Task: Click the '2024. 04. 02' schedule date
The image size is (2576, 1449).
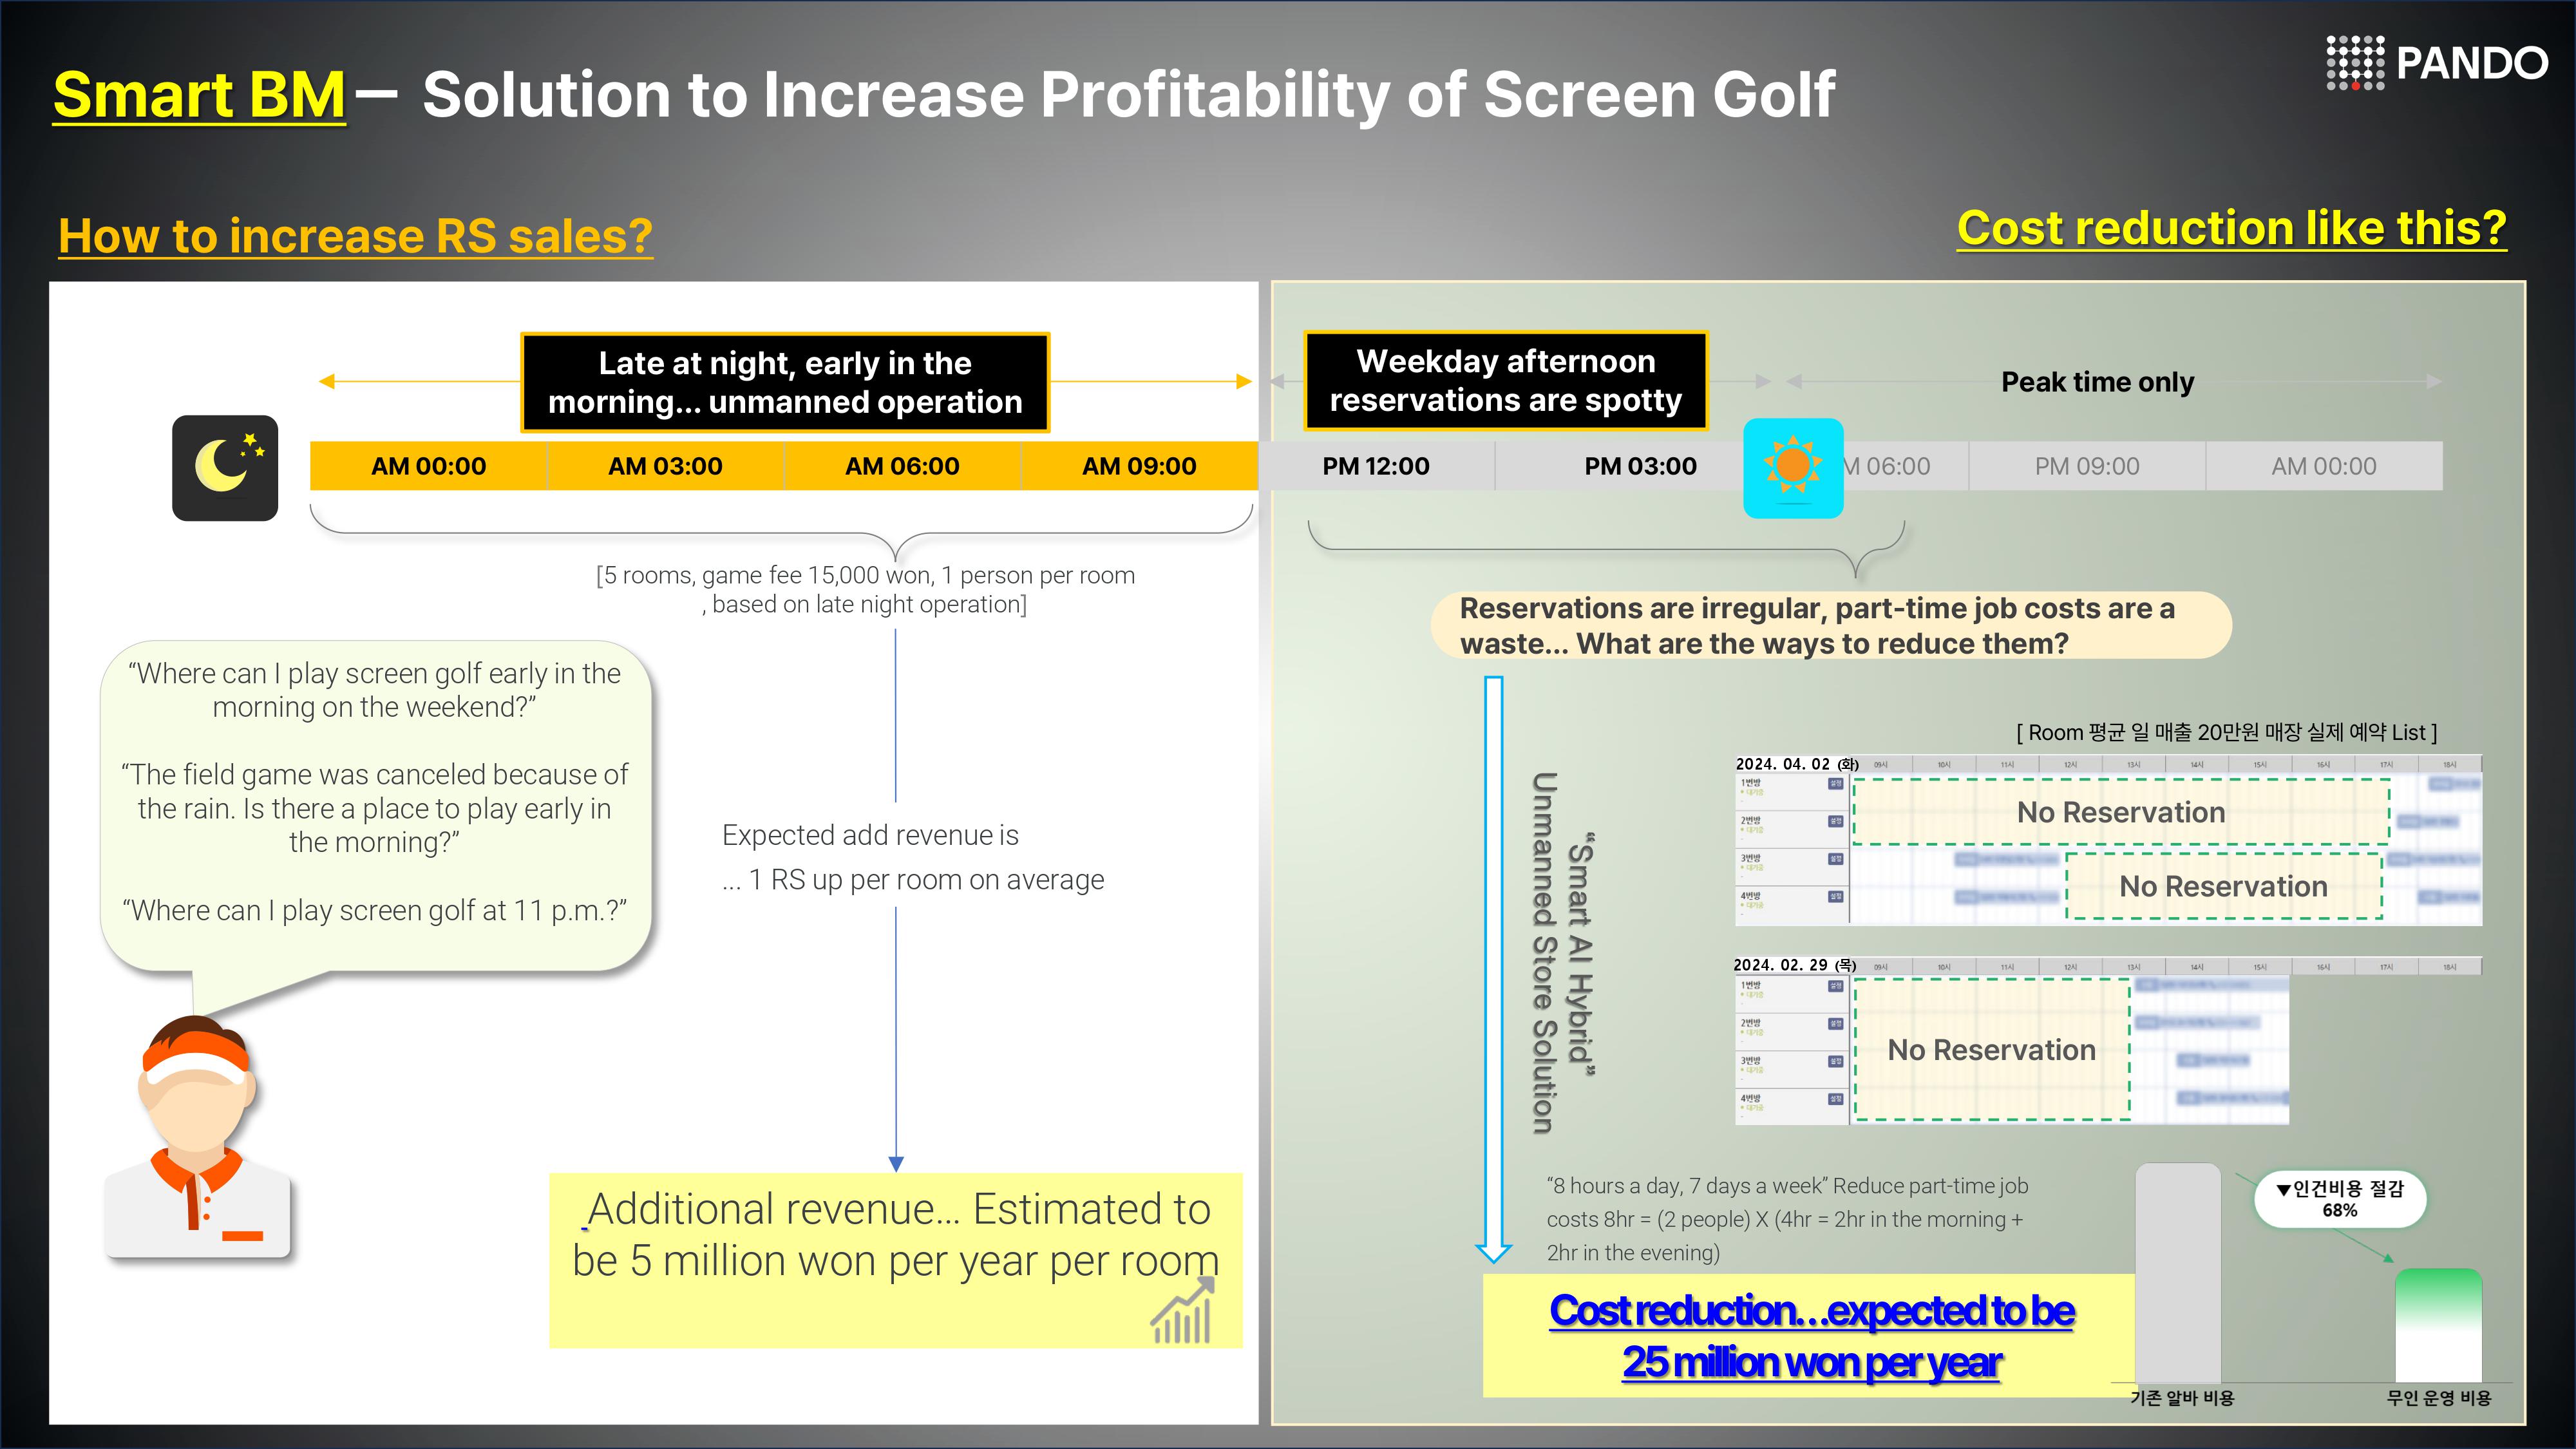Action: [x=1796, y=764]
